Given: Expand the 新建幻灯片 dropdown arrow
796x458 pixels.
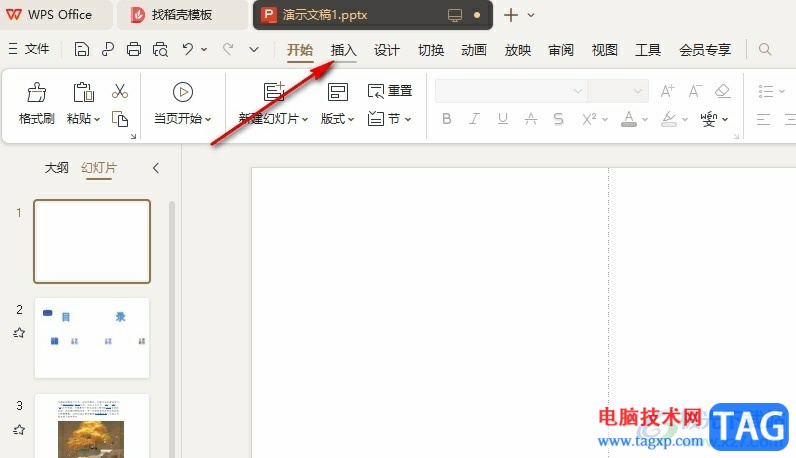Looking at the screenshot, I should point(305,119).
